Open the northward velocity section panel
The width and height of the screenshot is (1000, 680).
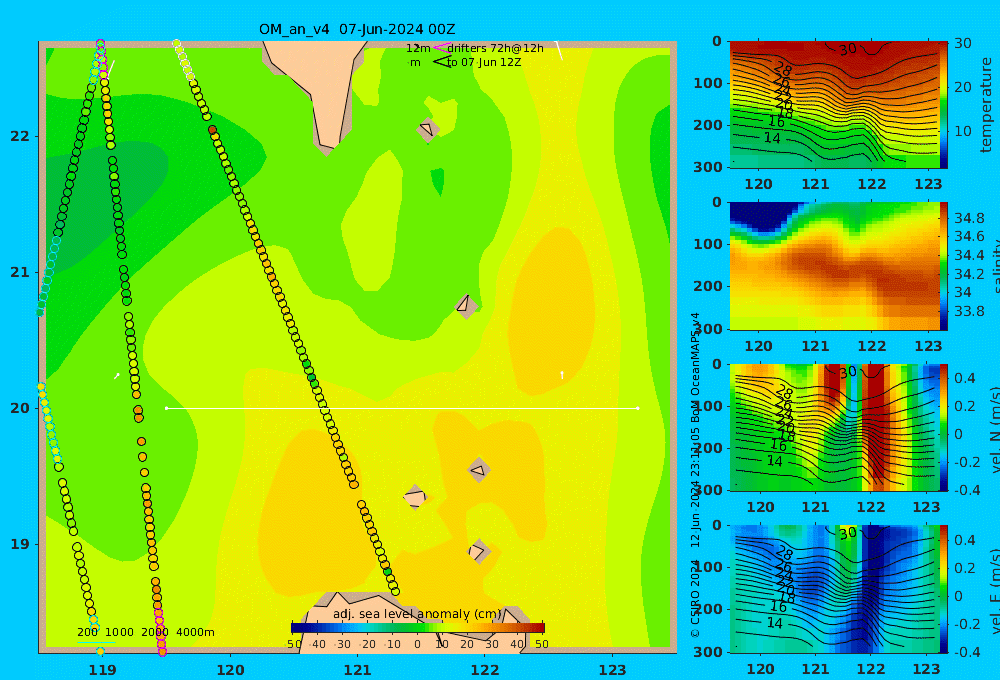pyautogui.click(x=835, y=427)
